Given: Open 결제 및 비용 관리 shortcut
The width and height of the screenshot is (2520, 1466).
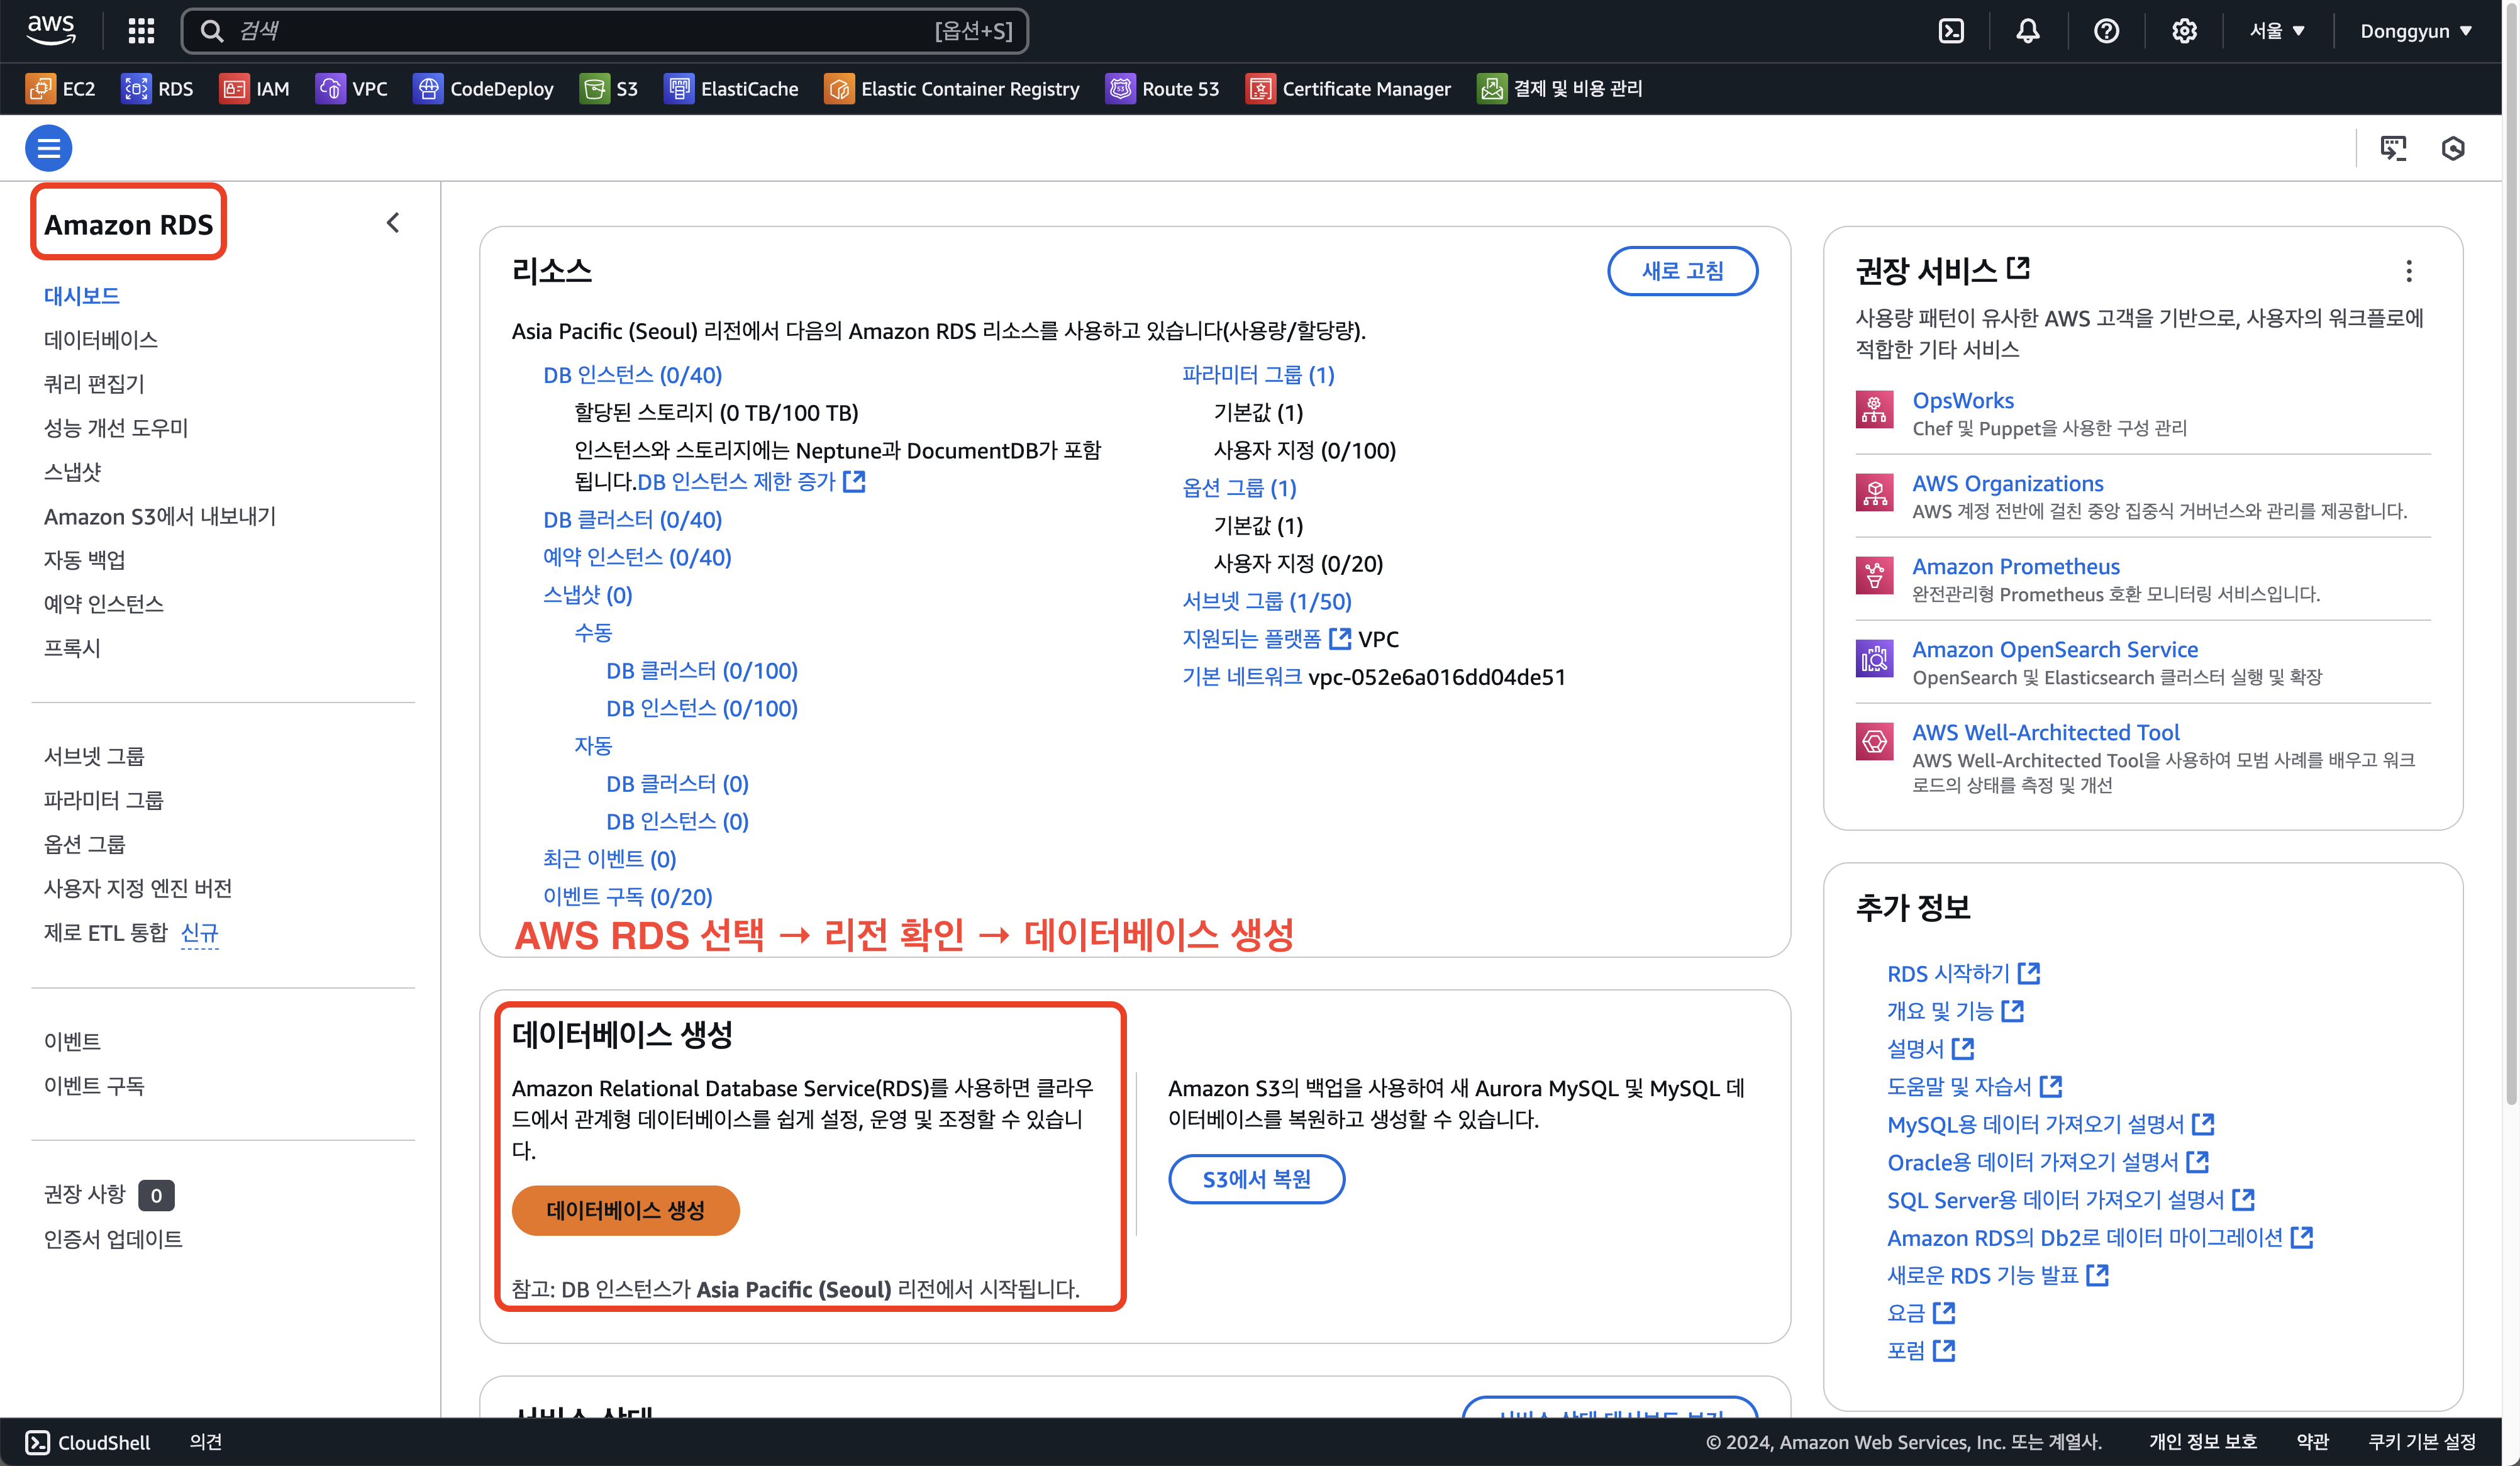Looking at the screenshot, I should 1560,89.
